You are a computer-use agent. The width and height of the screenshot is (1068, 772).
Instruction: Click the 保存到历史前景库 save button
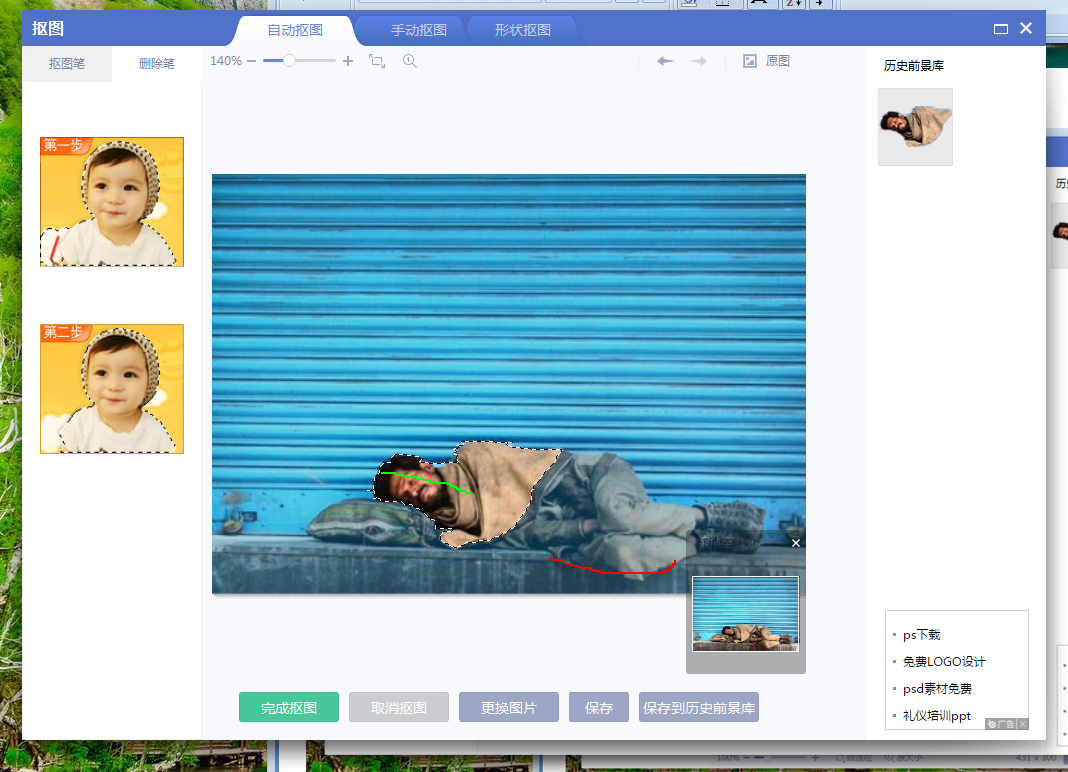(698, 707)
